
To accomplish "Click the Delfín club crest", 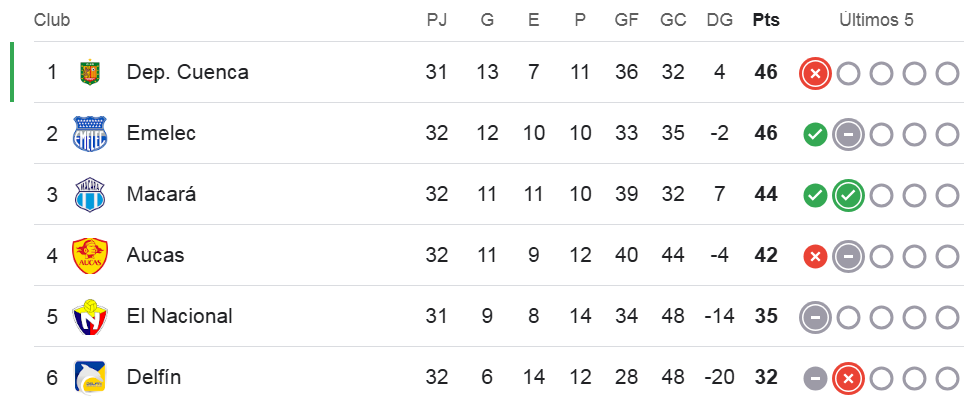I will coord(90,378).
